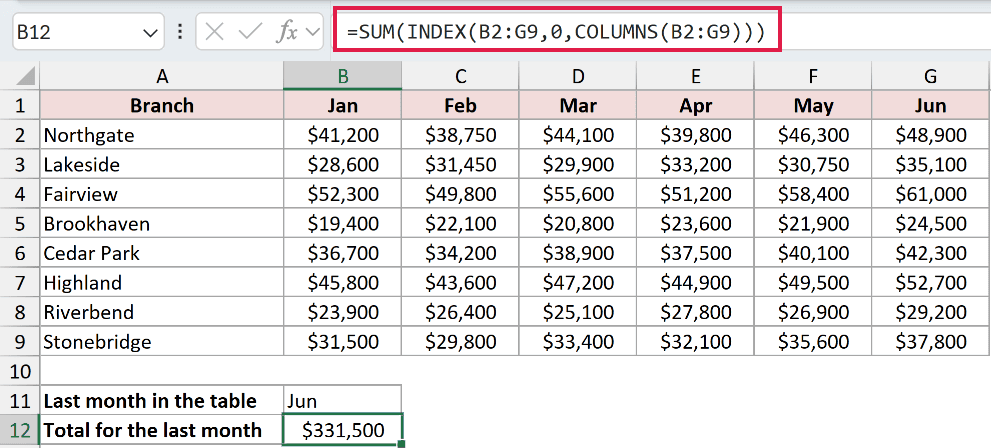991x448 pixels.
Task: Select row 12 header
Action: [x=20, y=430]
